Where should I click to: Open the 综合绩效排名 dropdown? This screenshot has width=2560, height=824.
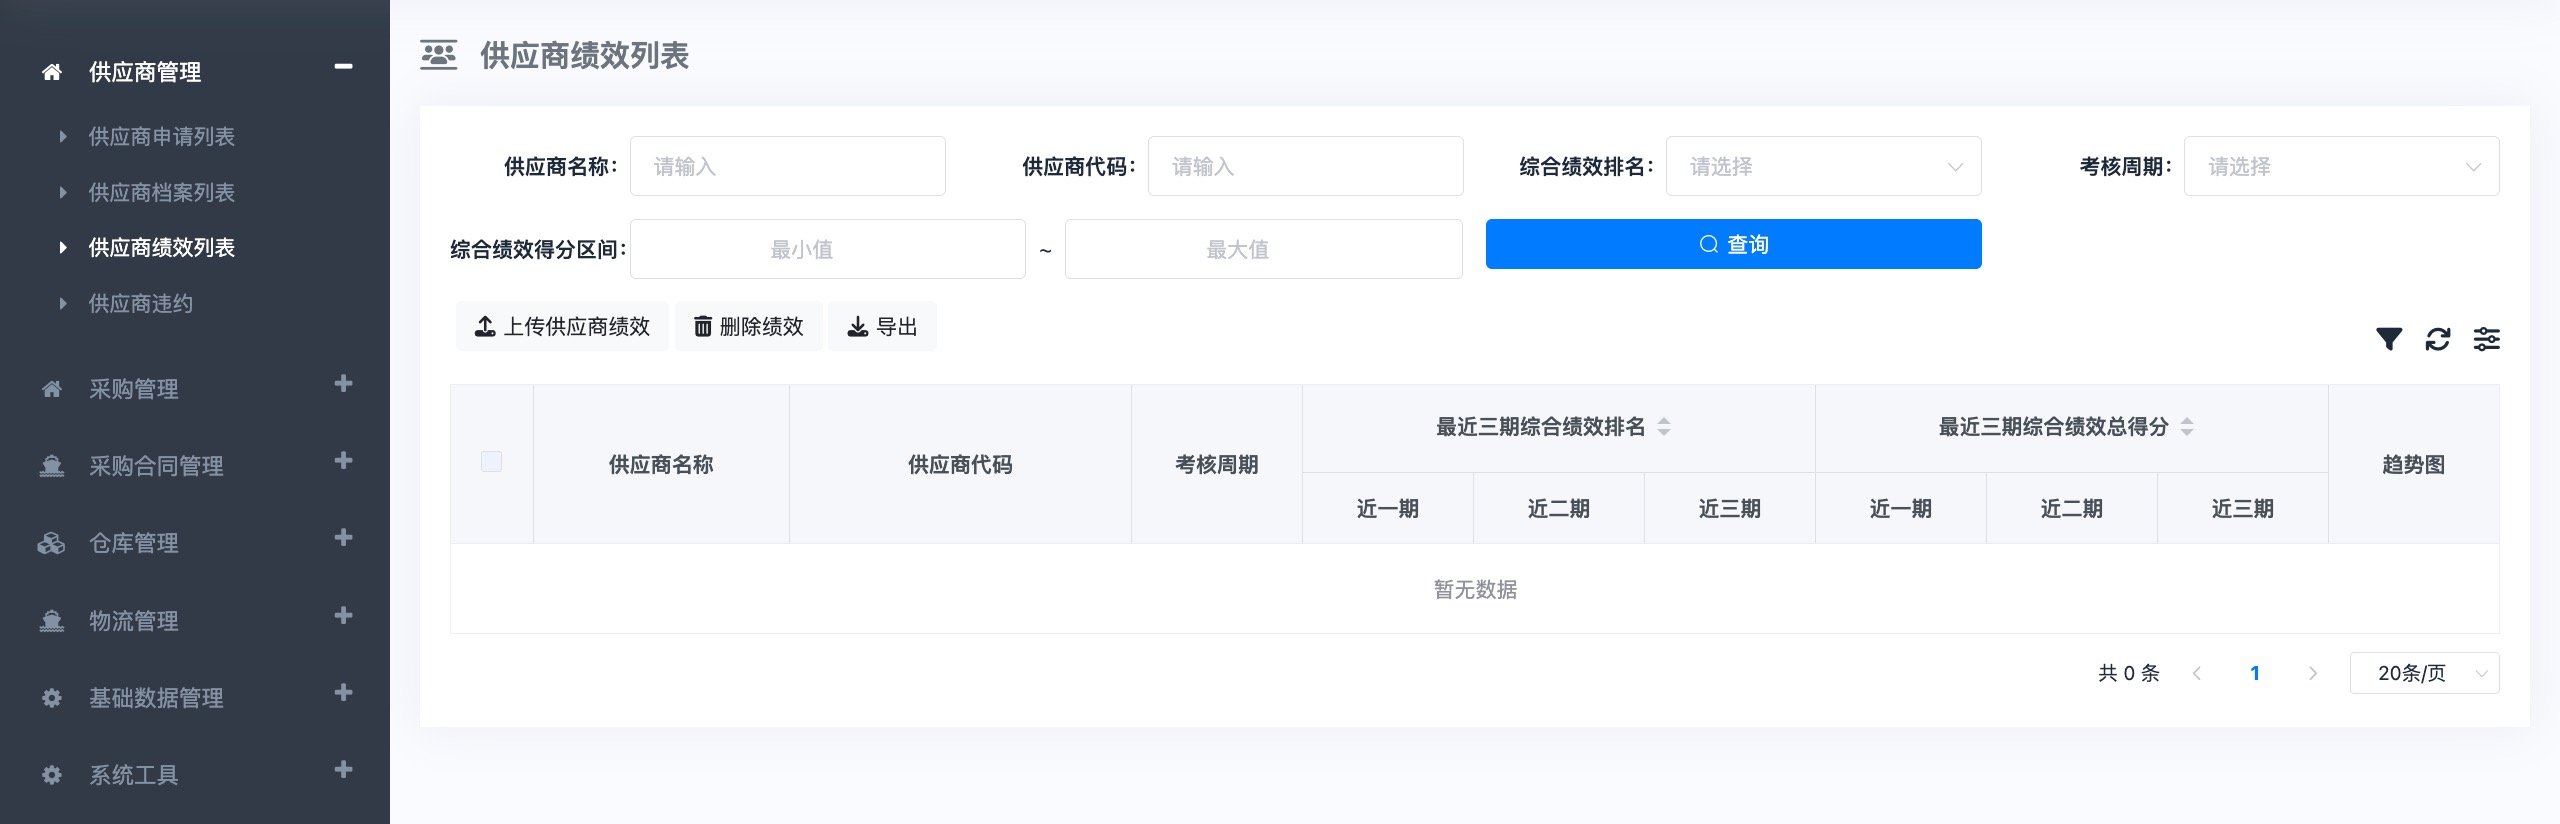(1823, 166)
